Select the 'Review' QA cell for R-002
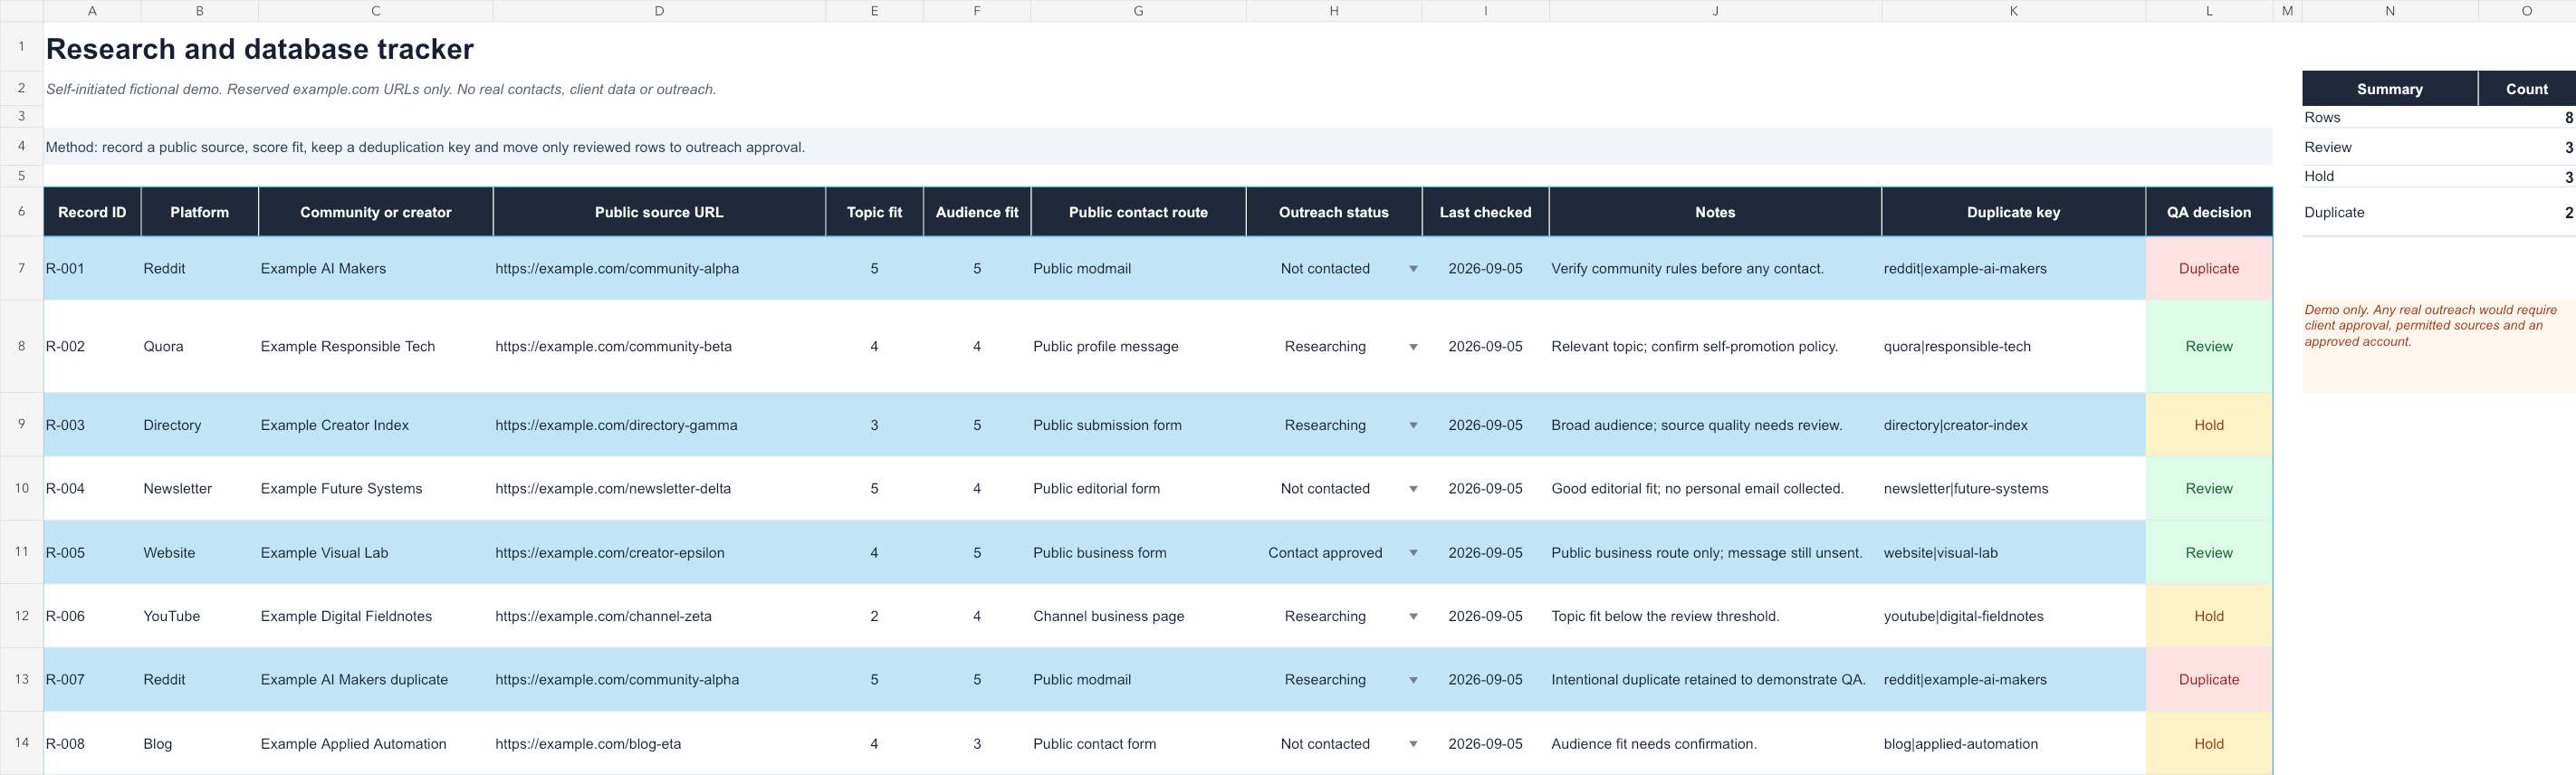2576x775 pixels. click(2209, 347)
